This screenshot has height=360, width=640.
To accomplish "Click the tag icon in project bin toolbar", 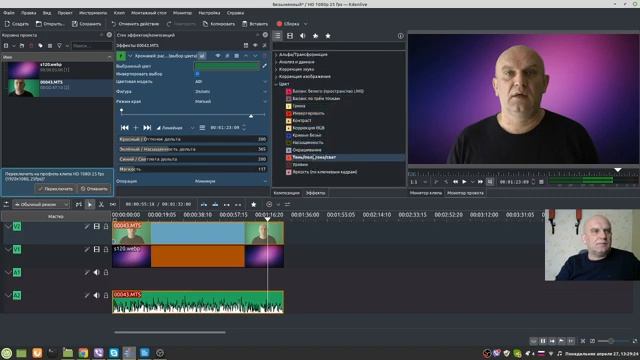I will click(40, 46).
